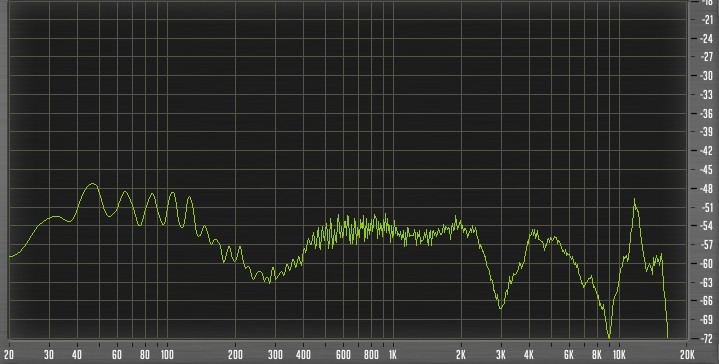Screen dimensions: 719x364
Task: Click the sharp spectrum peak above 10K
Action: [635, 200]
